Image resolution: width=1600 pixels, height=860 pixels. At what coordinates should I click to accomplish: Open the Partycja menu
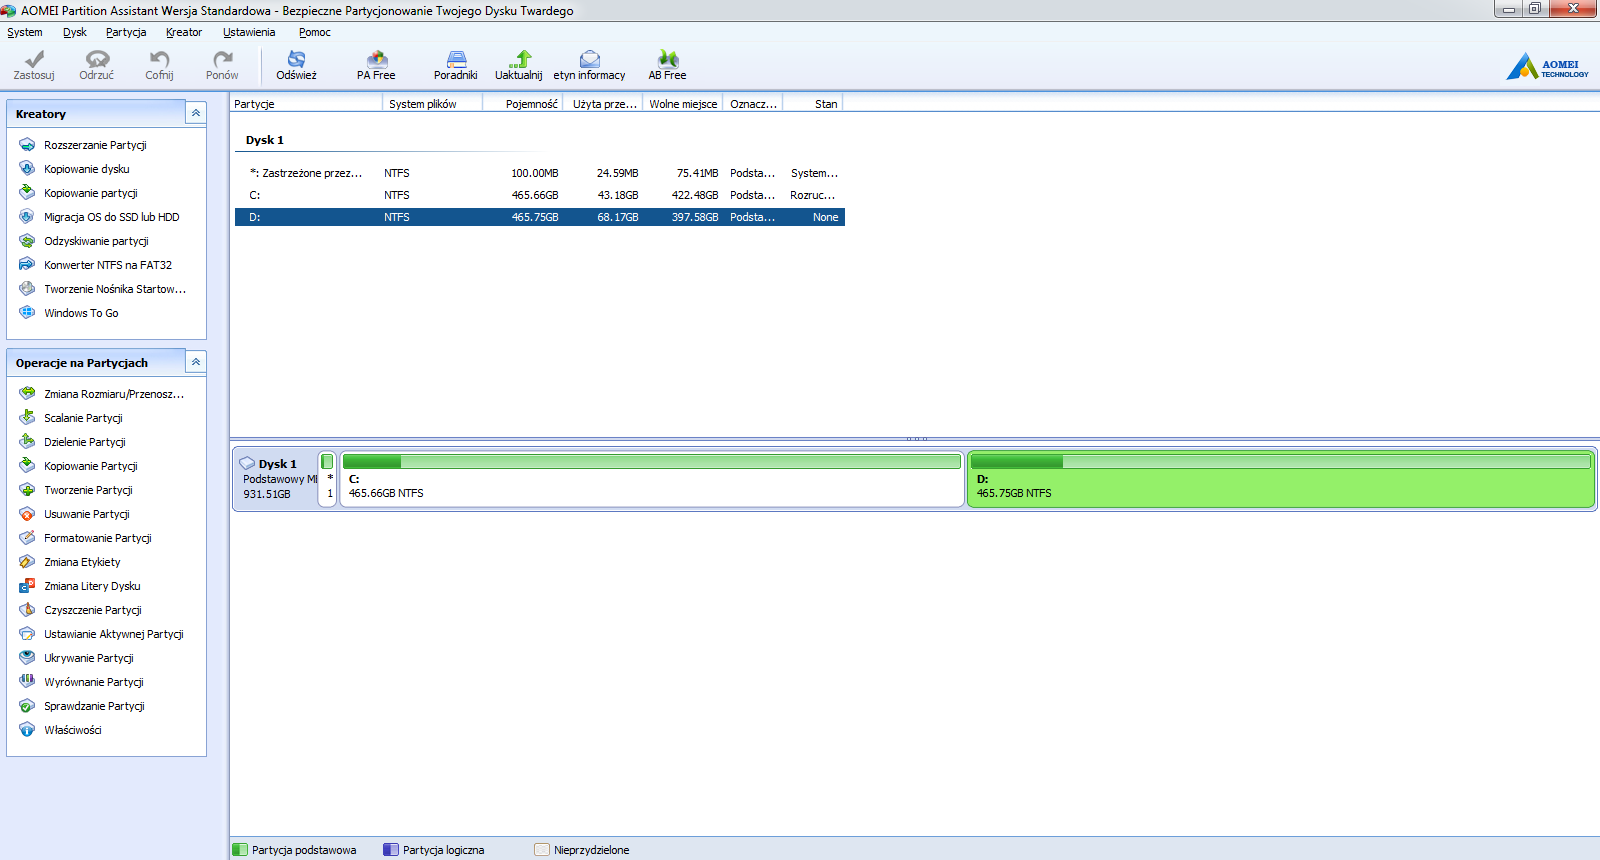(x=126, y=32)
